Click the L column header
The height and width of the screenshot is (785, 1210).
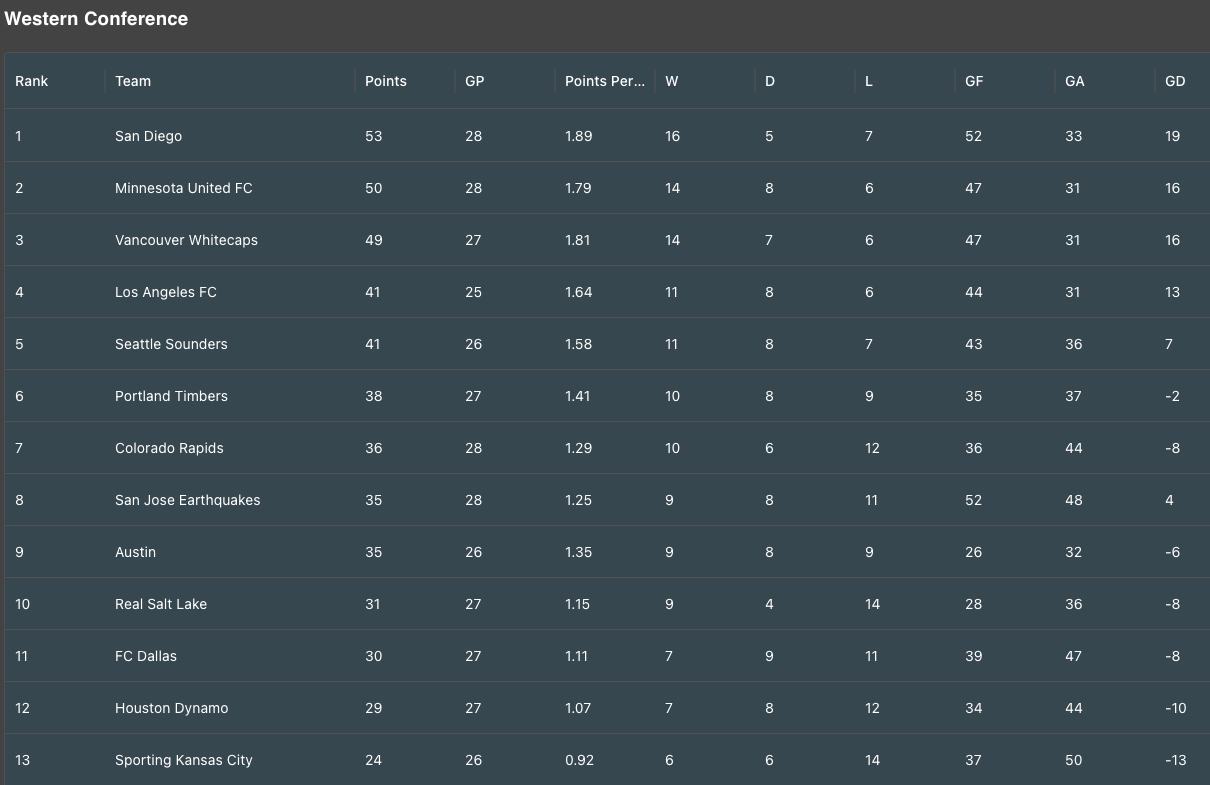coord(869,81)
